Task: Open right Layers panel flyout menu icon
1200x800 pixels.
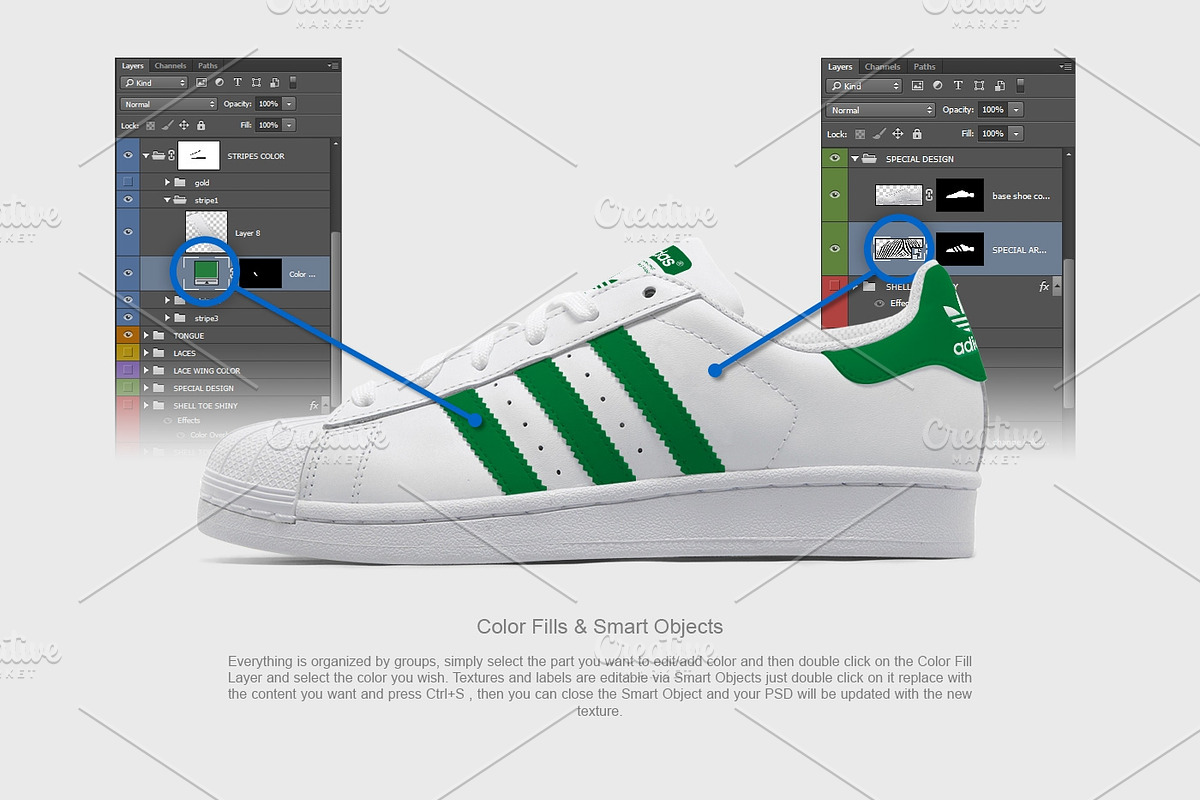Action: click(x=1067, y=67)
